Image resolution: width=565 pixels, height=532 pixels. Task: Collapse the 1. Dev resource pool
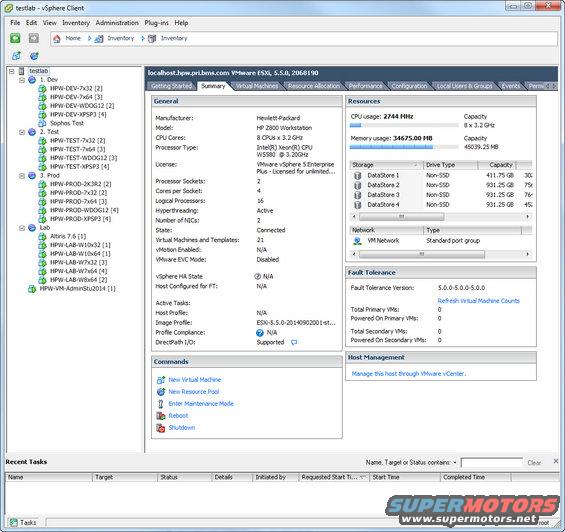(x=22, y=80)
